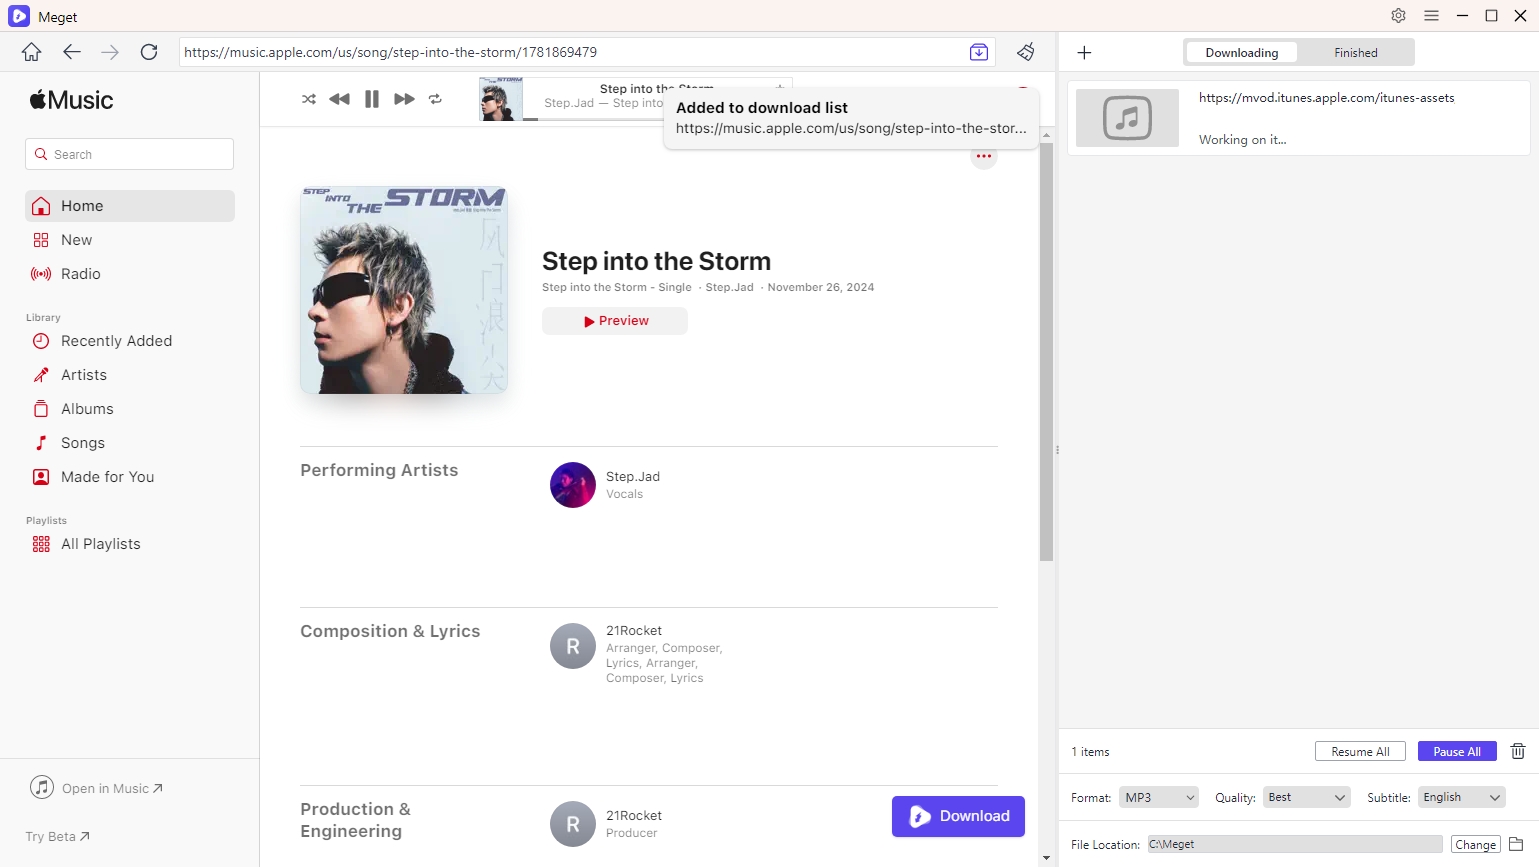
Task: Go to browser home page icon
Action: [x=32, y=52]
